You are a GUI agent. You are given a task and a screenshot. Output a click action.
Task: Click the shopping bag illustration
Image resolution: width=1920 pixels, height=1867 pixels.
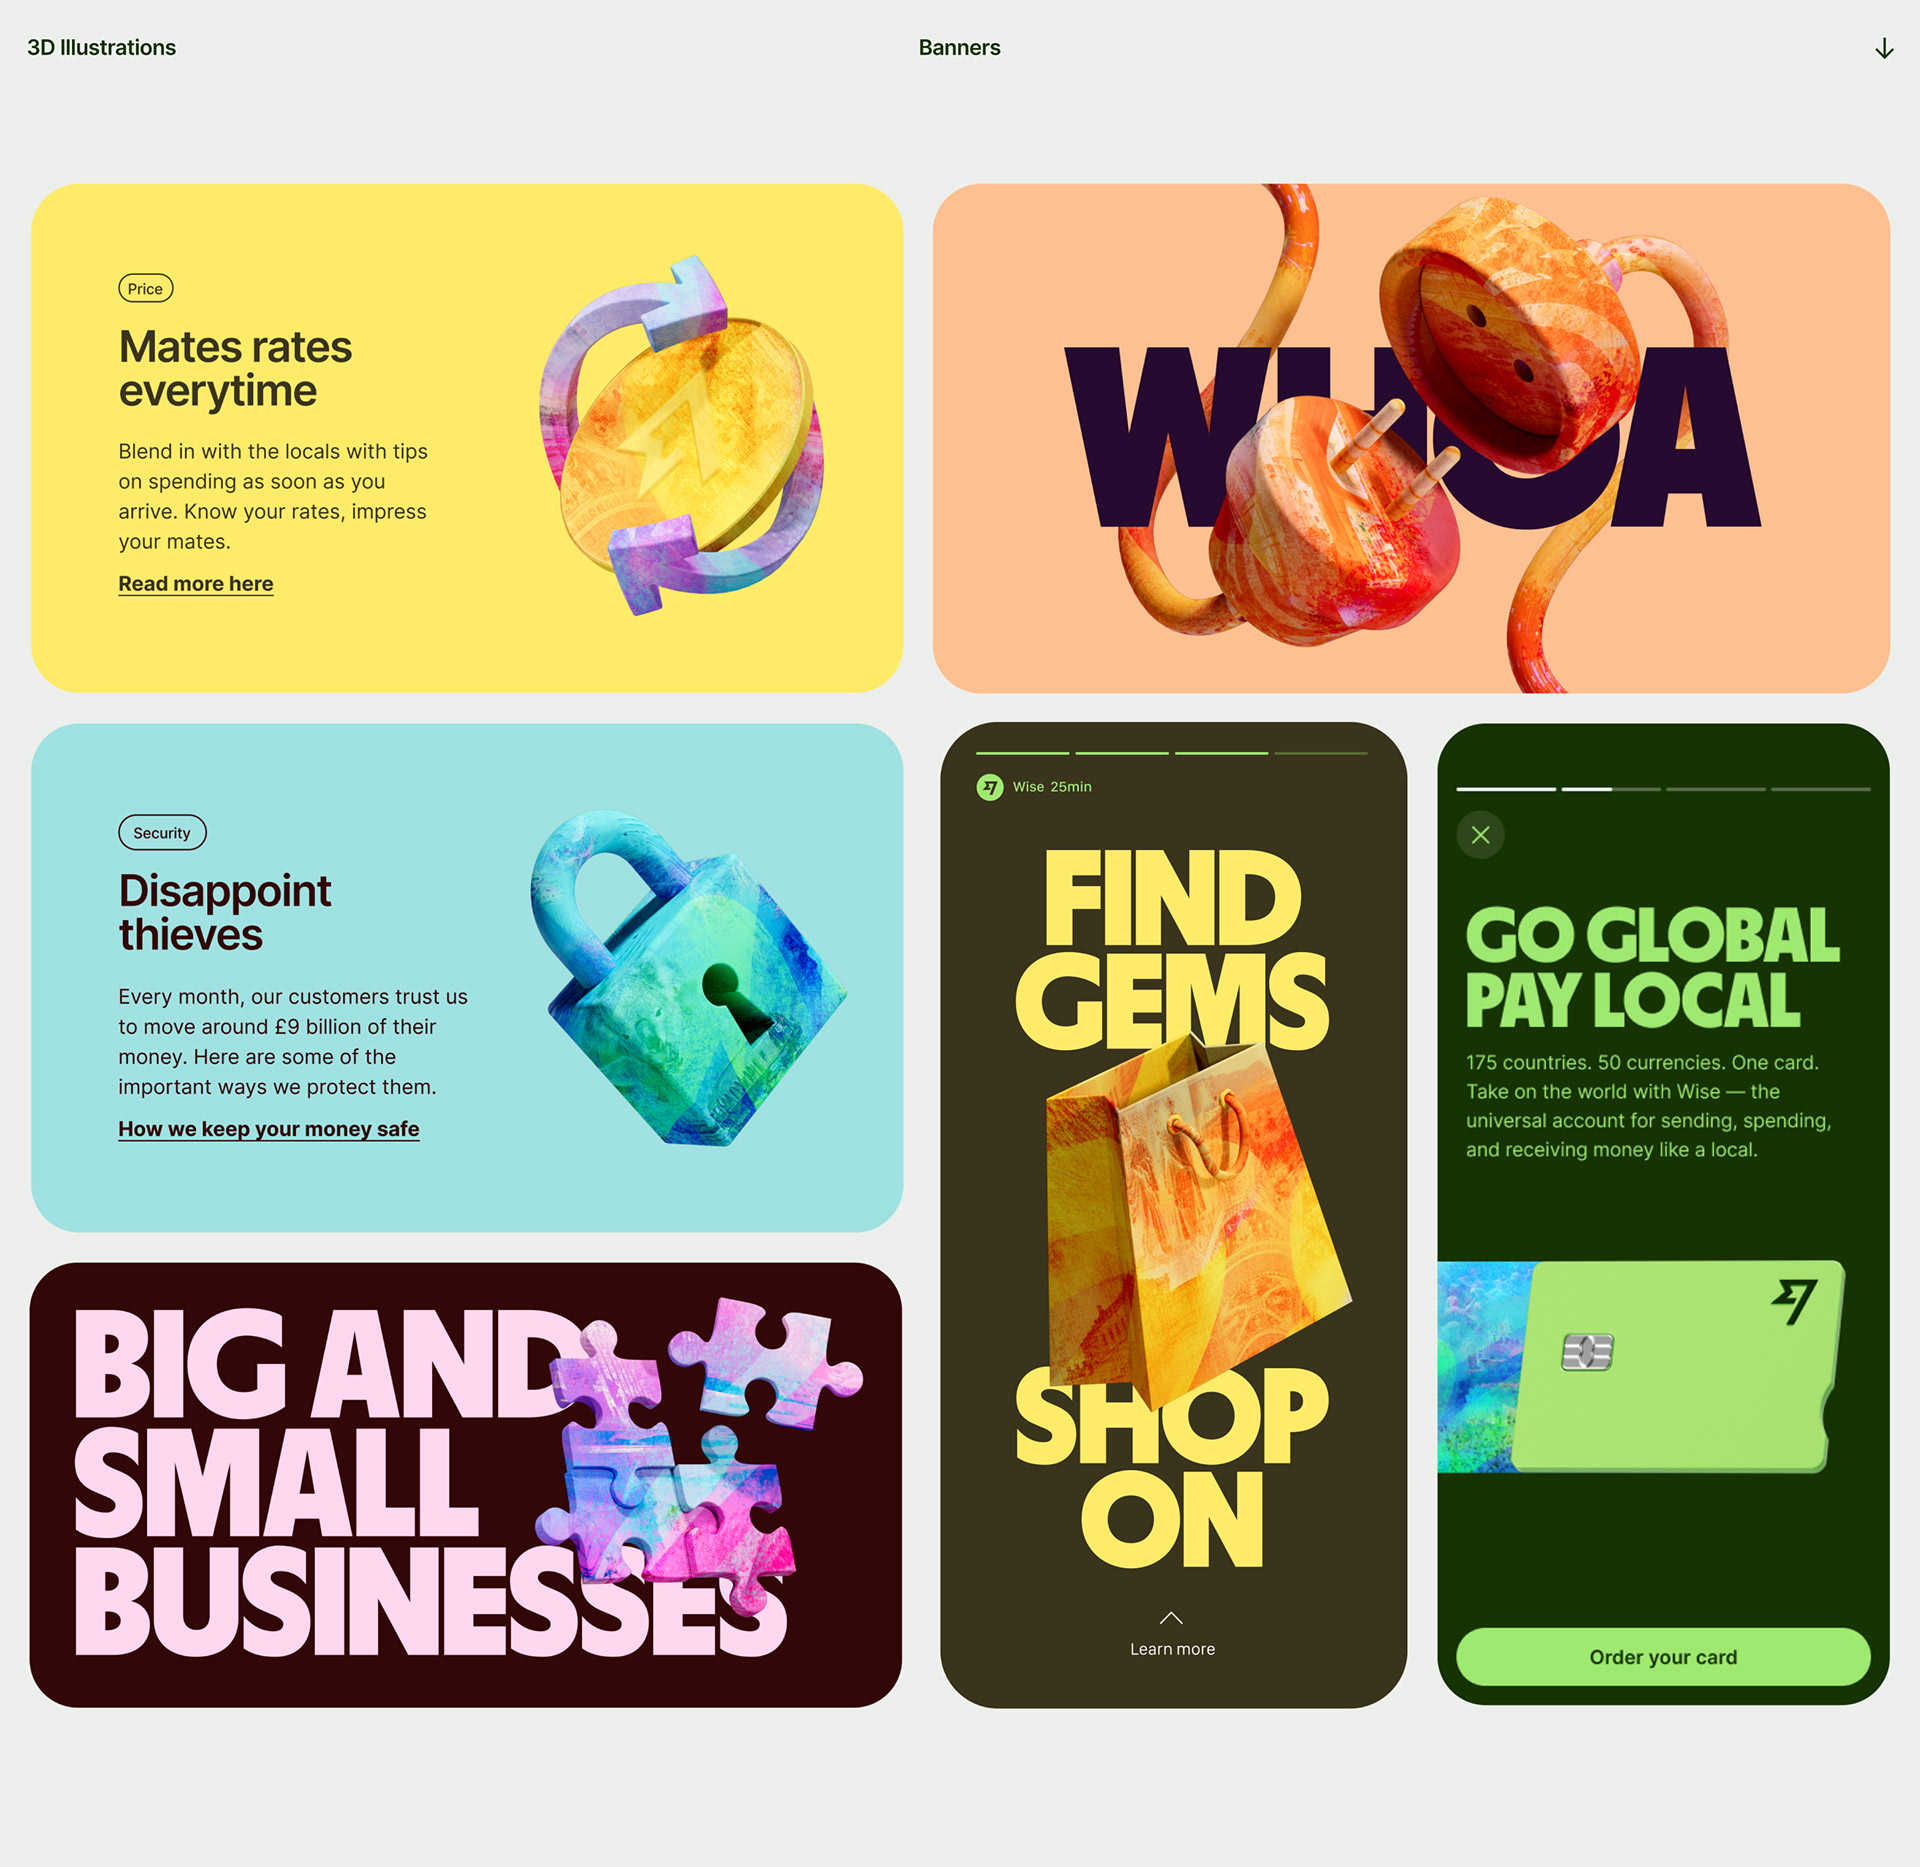(1198, 1218)
